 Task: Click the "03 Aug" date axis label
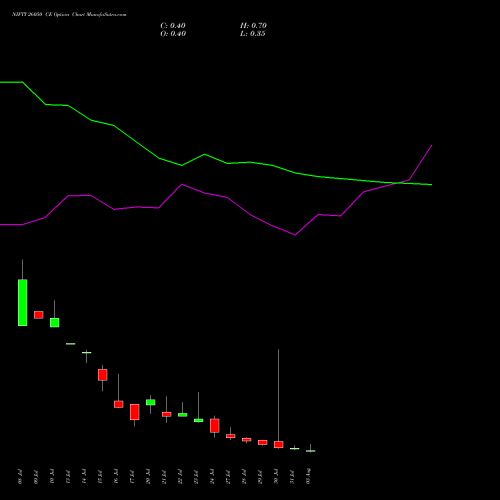308,476
